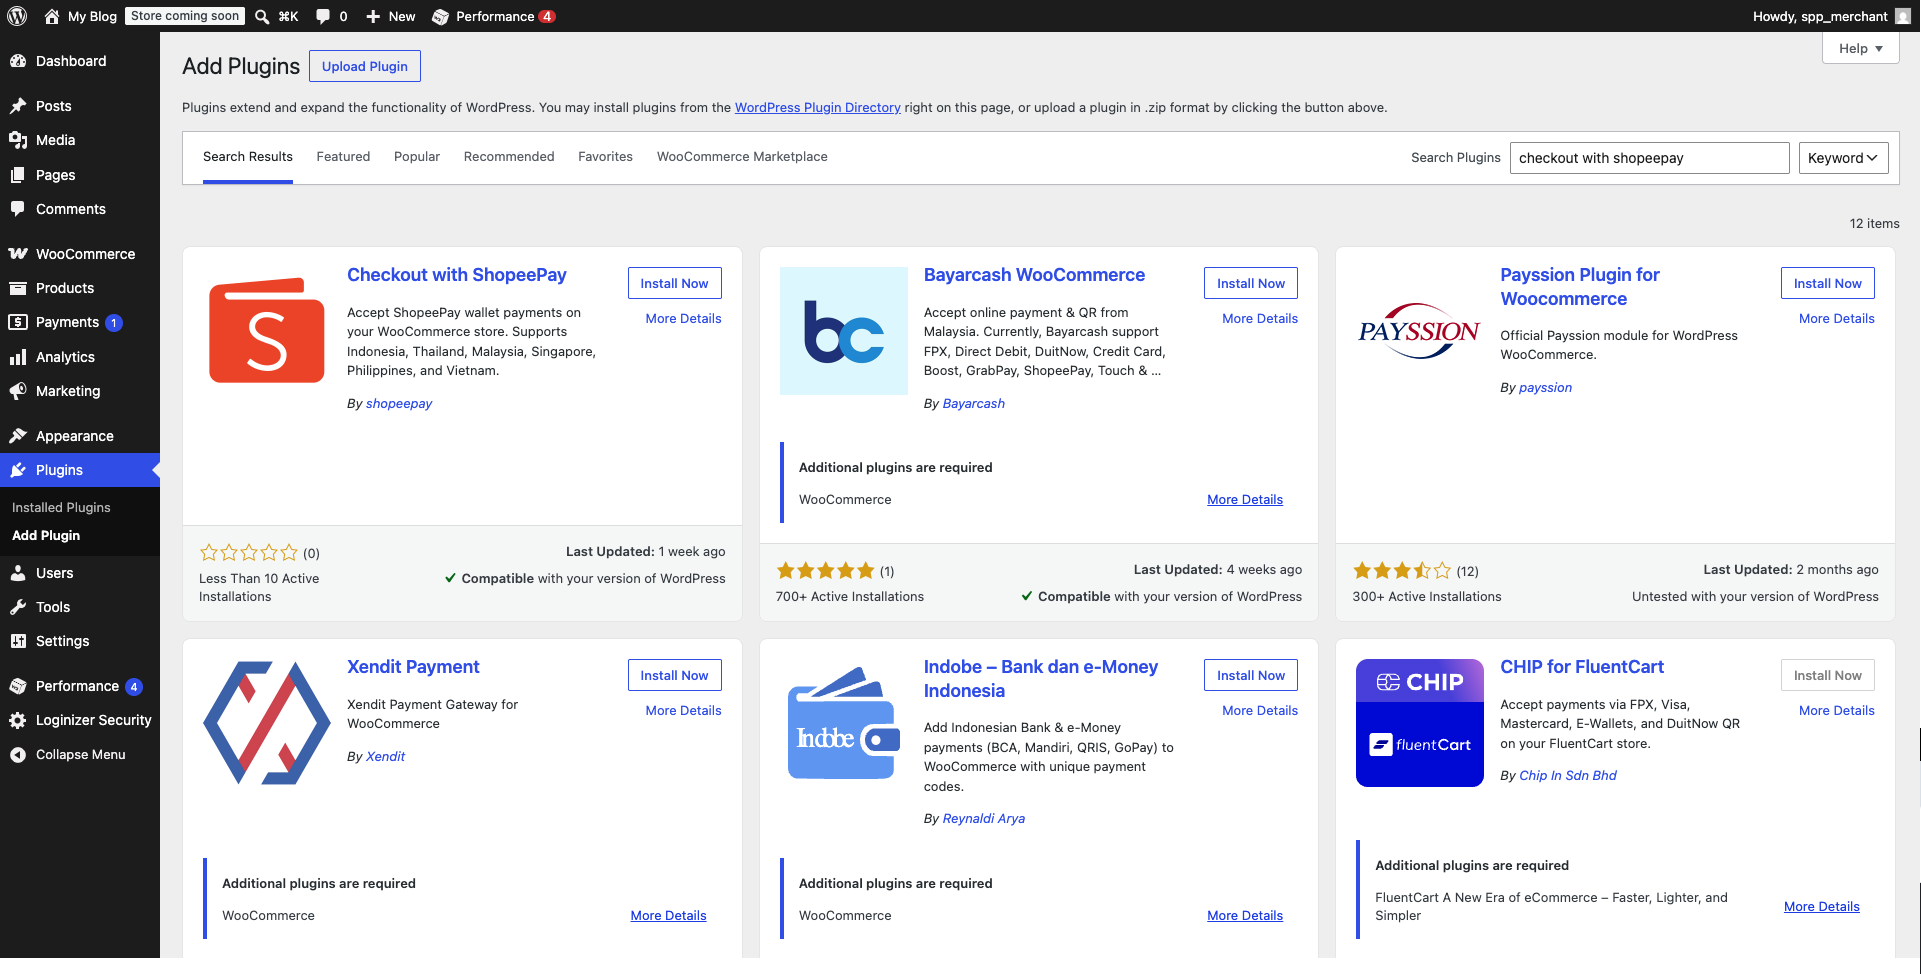This screenshot has width=1921, height=974.
Task: Expand the Help panel dropdown
Action: [x=1861, y=48]
